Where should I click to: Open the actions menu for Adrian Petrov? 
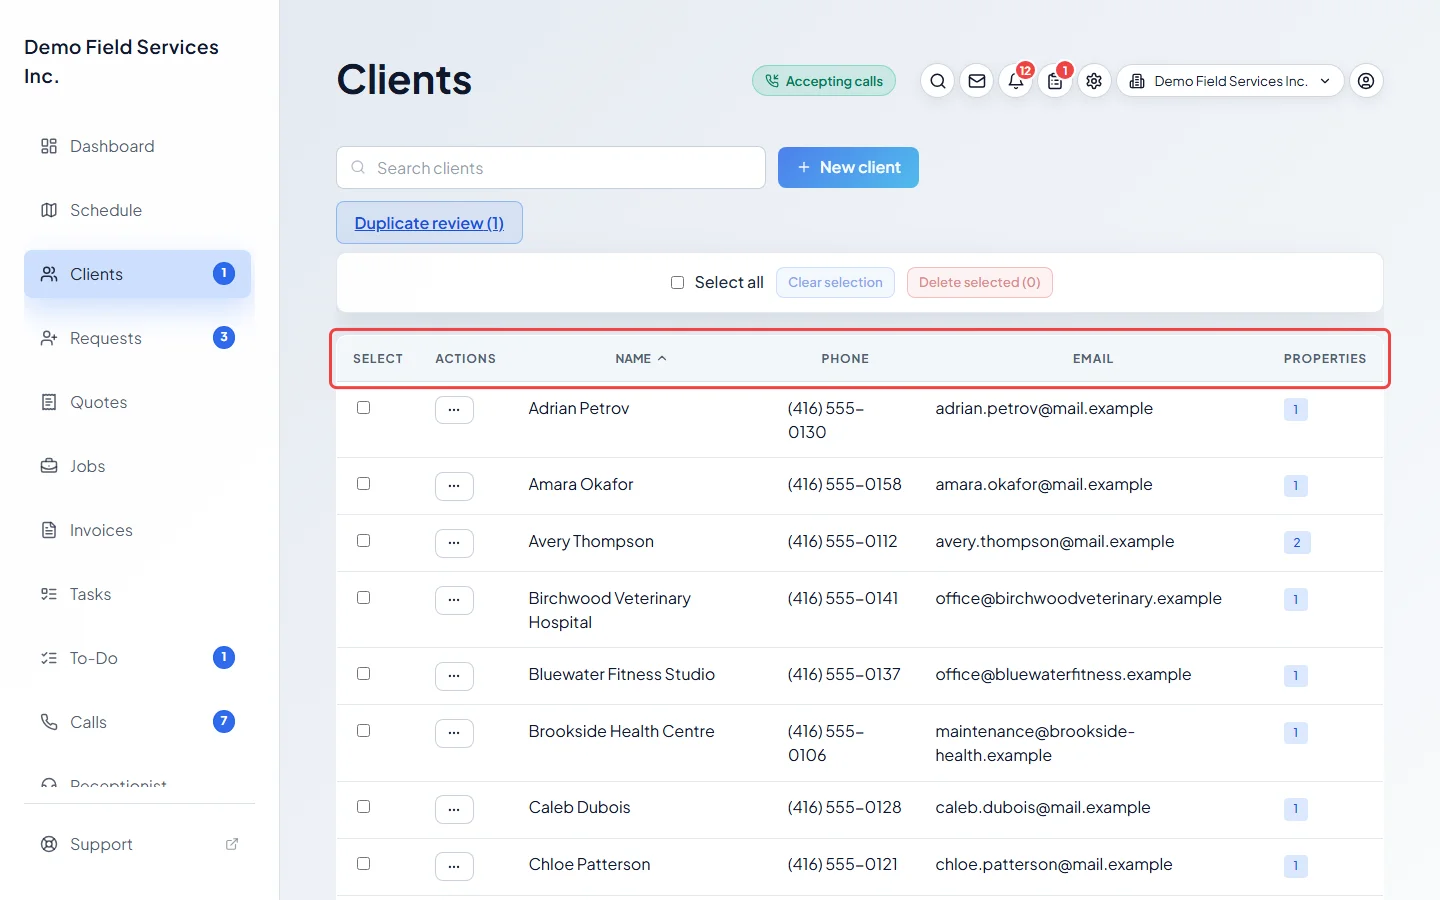454,410
